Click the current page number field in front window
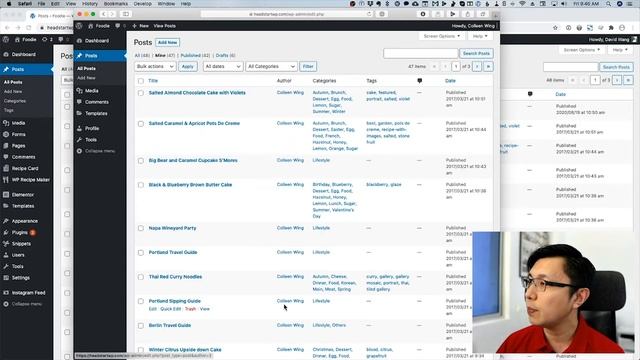This screenshot has height=360, width=640. point(456,67)
